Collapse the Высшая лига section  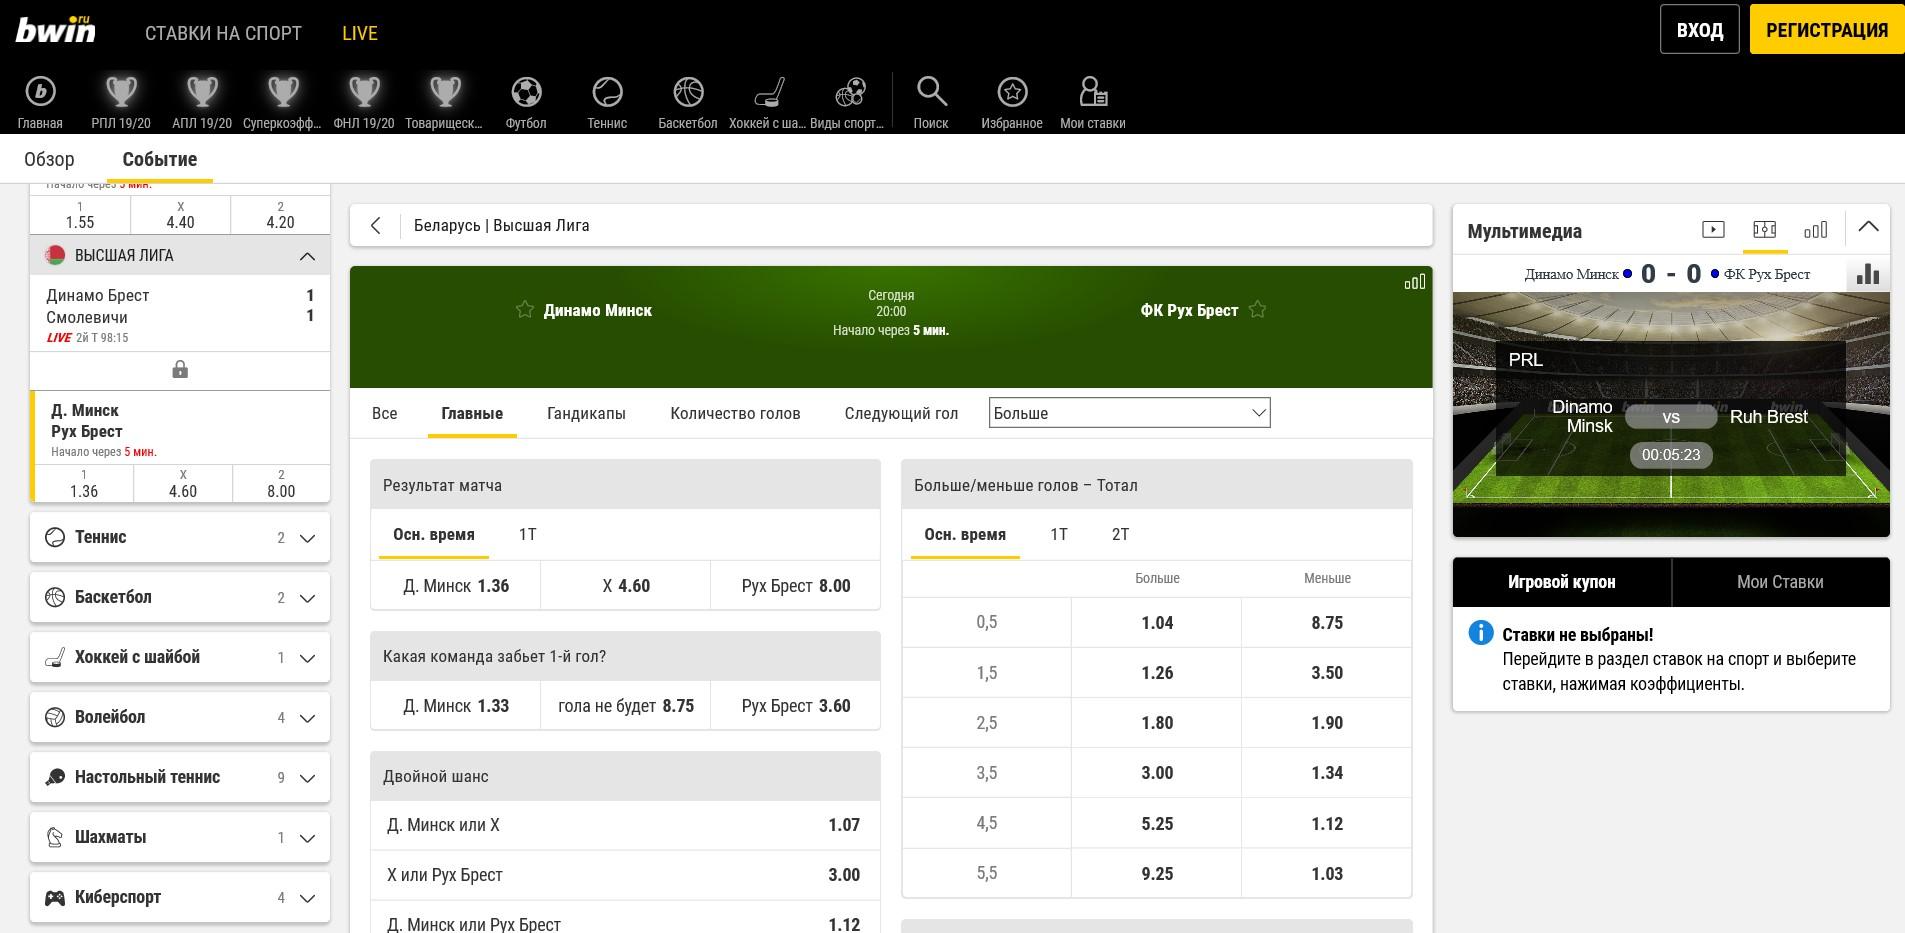307,256
